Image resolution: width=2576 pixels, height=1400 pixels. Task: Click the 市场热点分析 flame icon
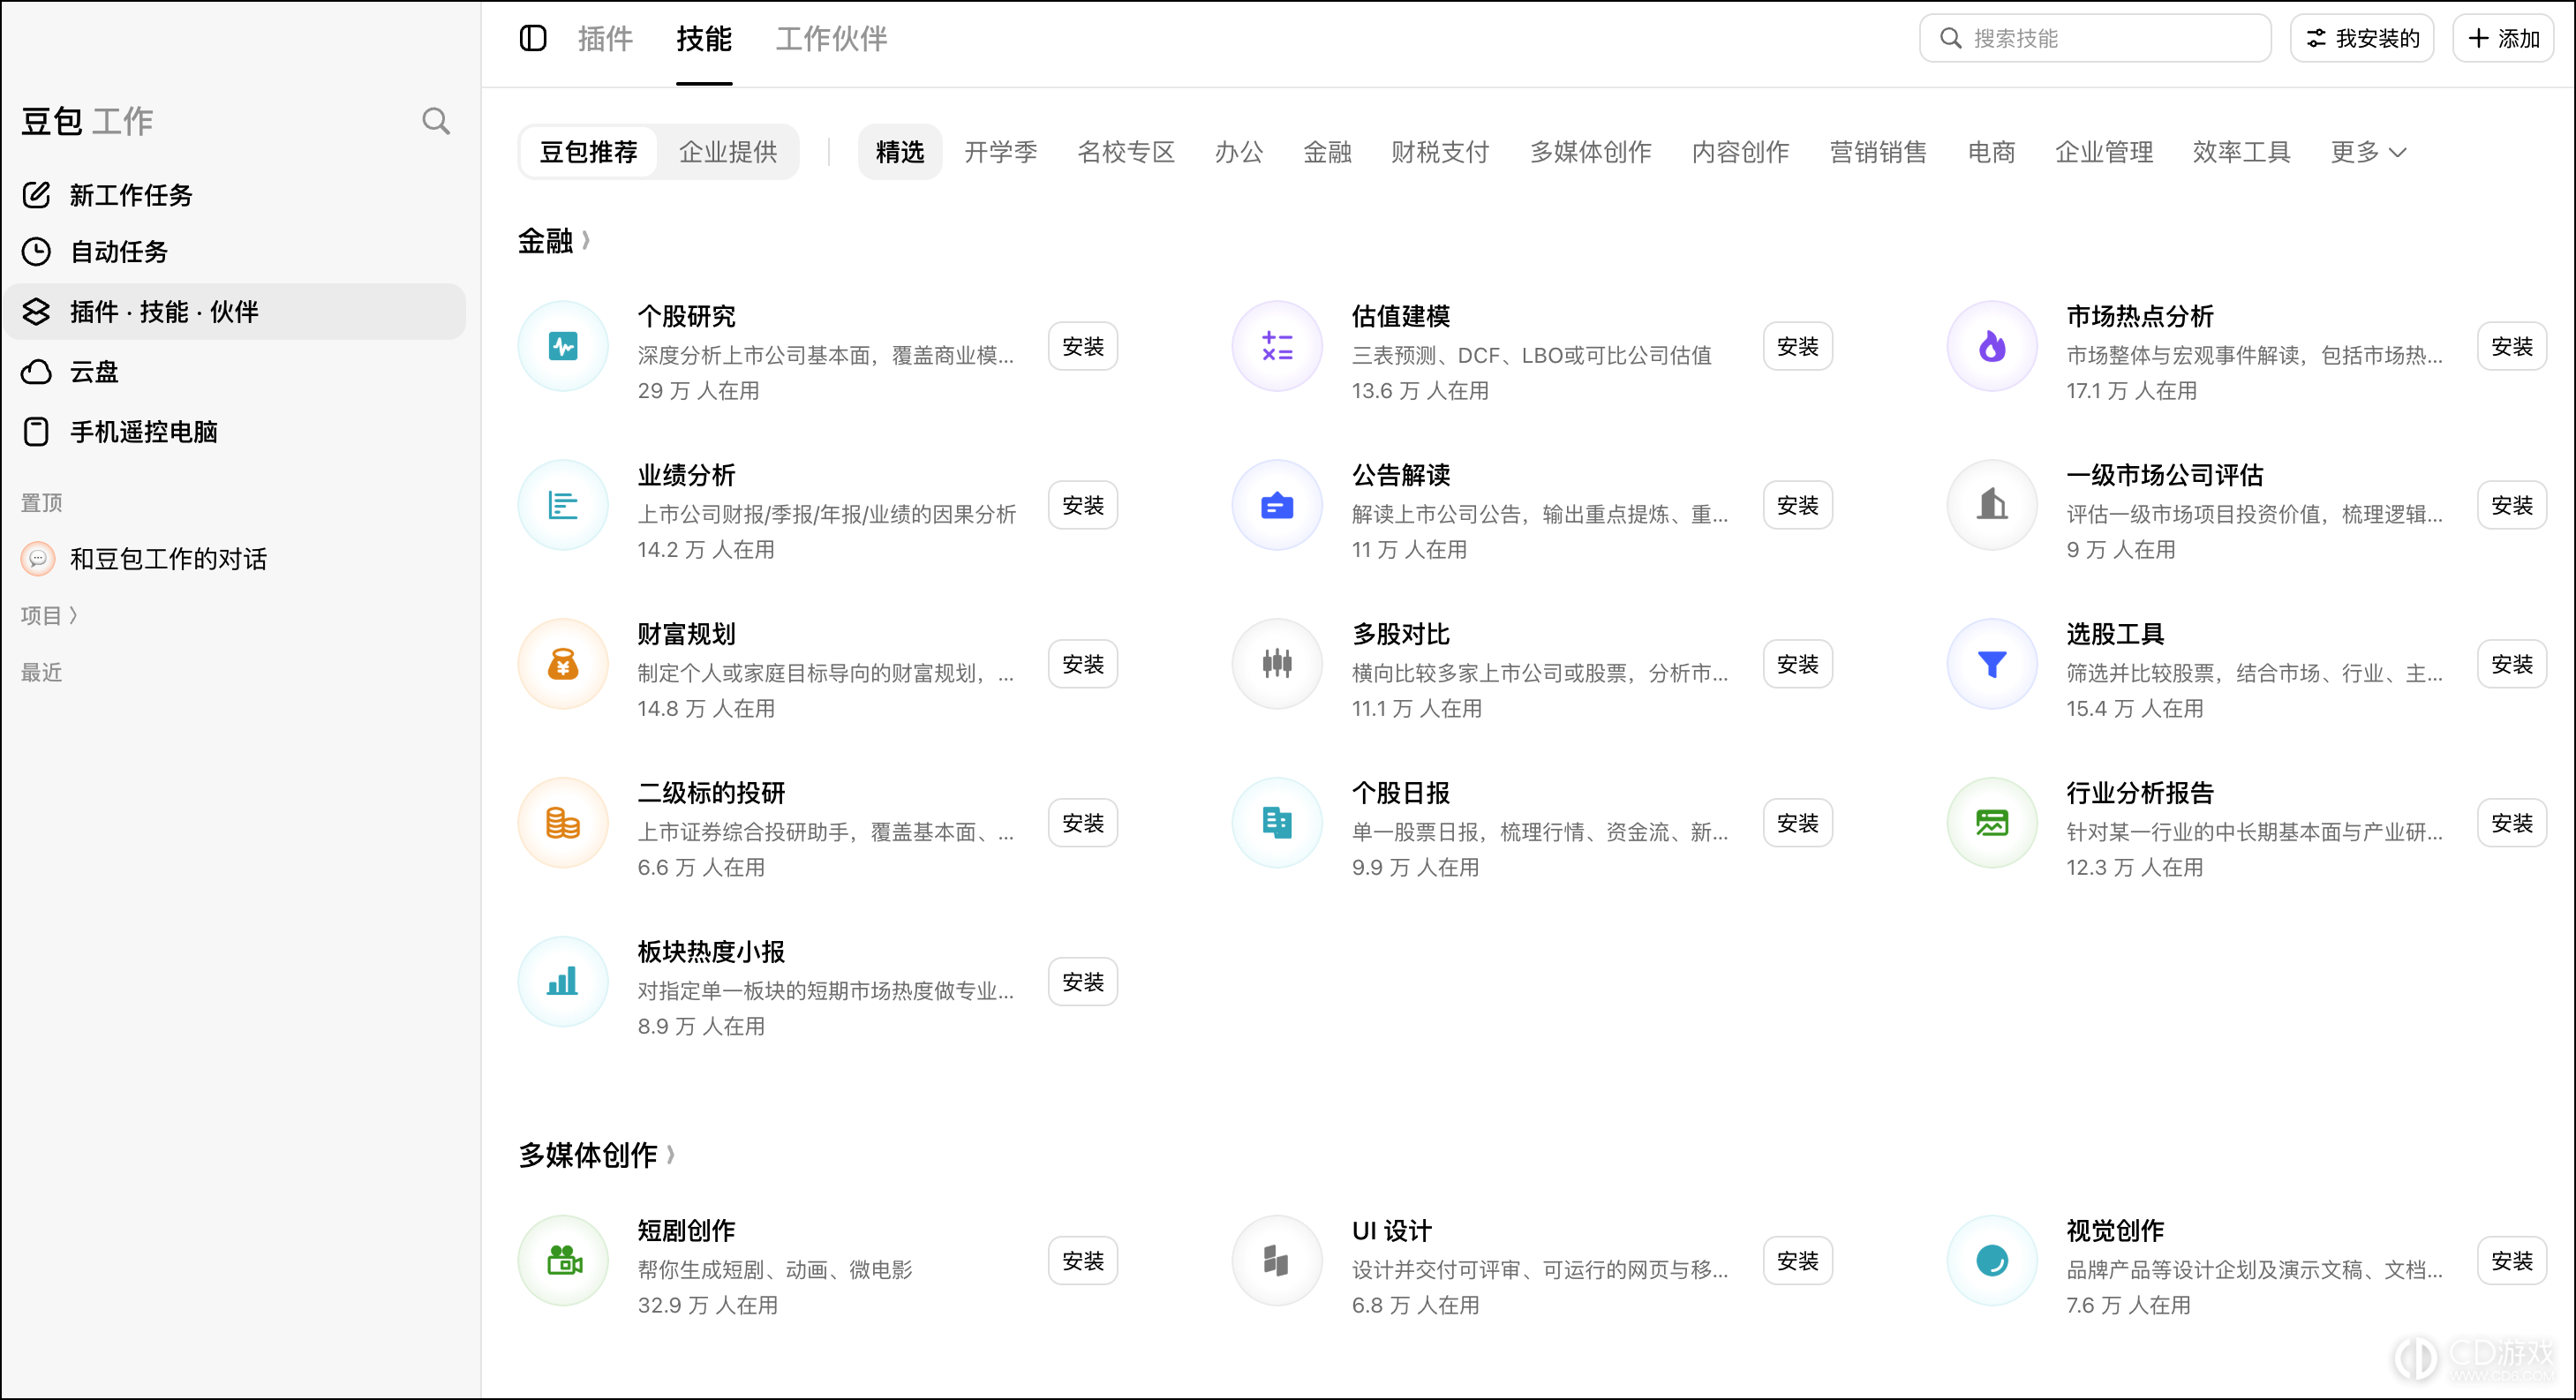[1992, 346]
